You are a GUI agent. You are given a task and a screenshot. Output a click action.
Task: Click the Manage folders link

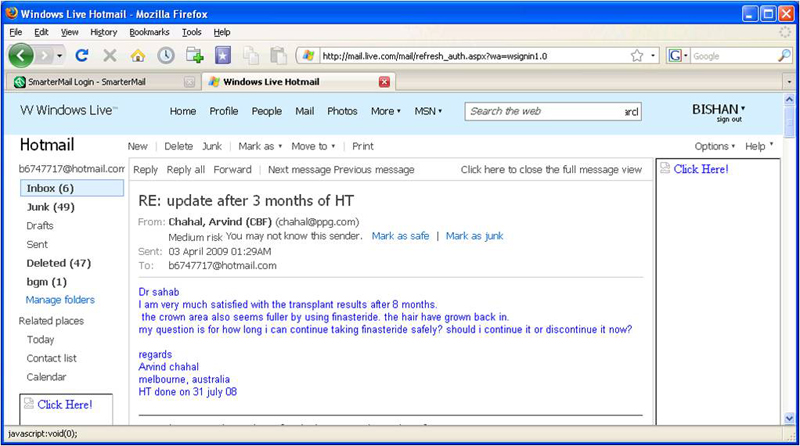[x=60, y=300]
